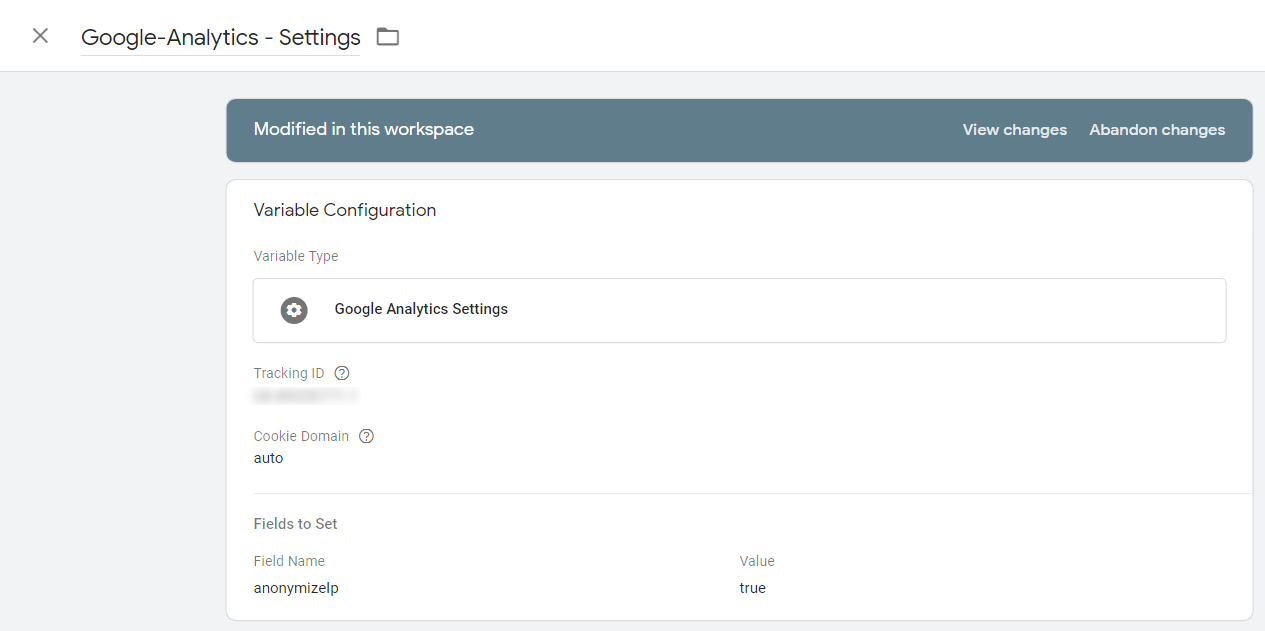The width and height of the screenshot is (1265, 631).
Task: Click the Variable Configuration heading
Action: coord(345,210)
